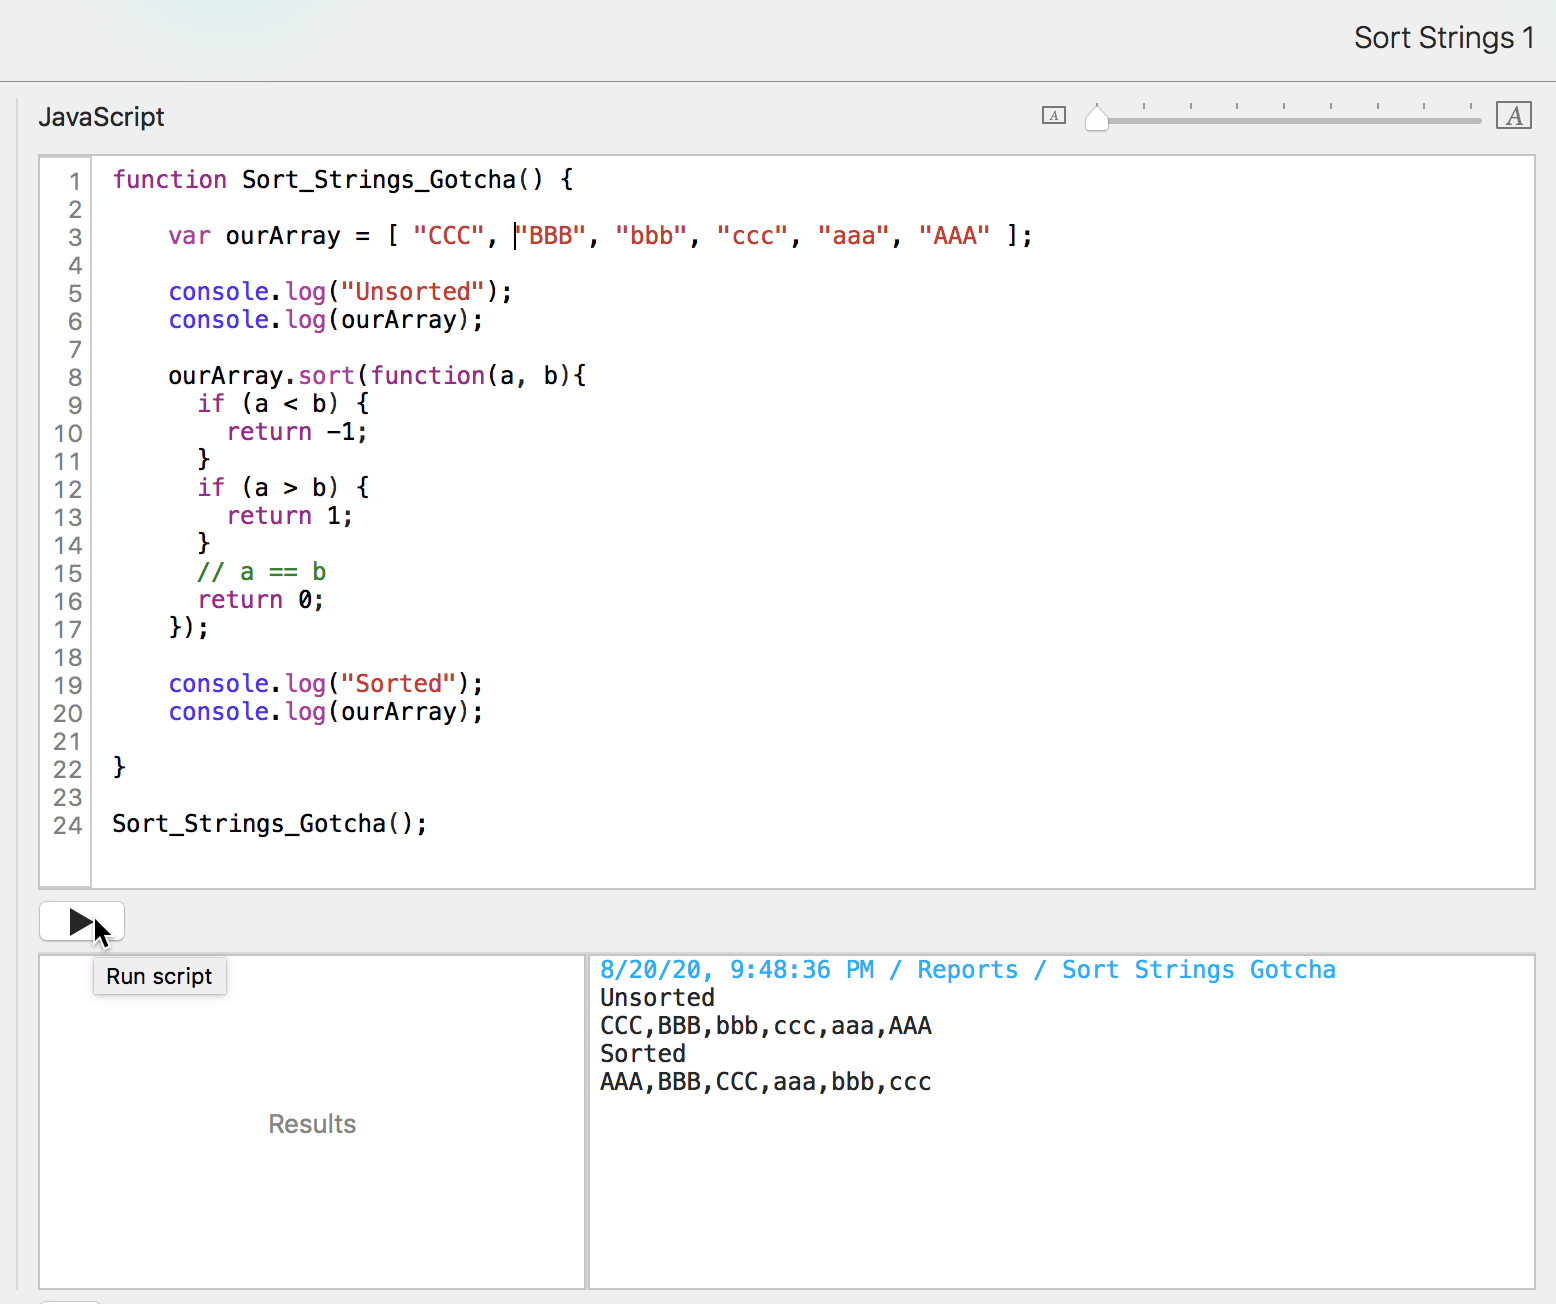
Task: Click the Sort_Strings_Gotcha() call on line 24
Action: pyautogui.click(x=269, y=824)
